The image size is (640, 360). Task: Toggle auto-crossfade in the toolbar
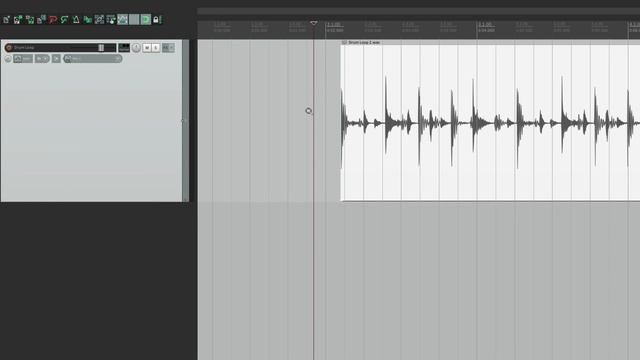tap(87, 19)
